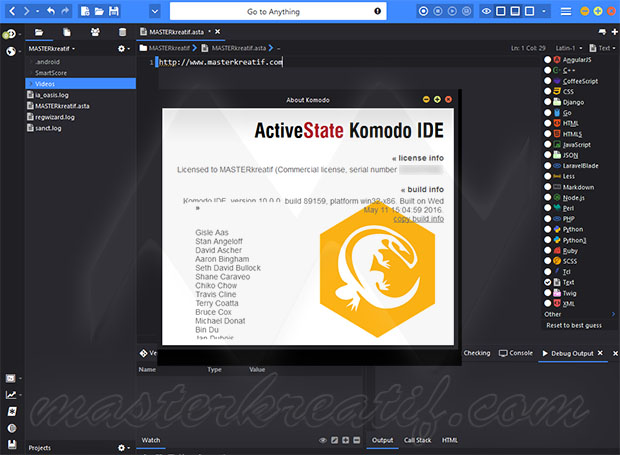This screenshot has height=455, width=620.
Task: Switch to the HTML bottom tab
Action: [x=450, y=440]
